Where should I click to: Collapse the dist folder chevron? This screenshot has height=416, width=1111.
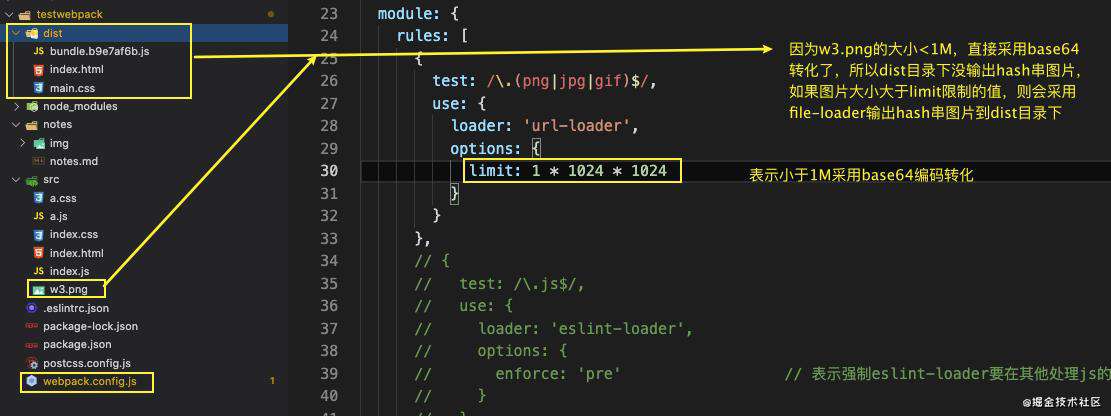point(16,33)
